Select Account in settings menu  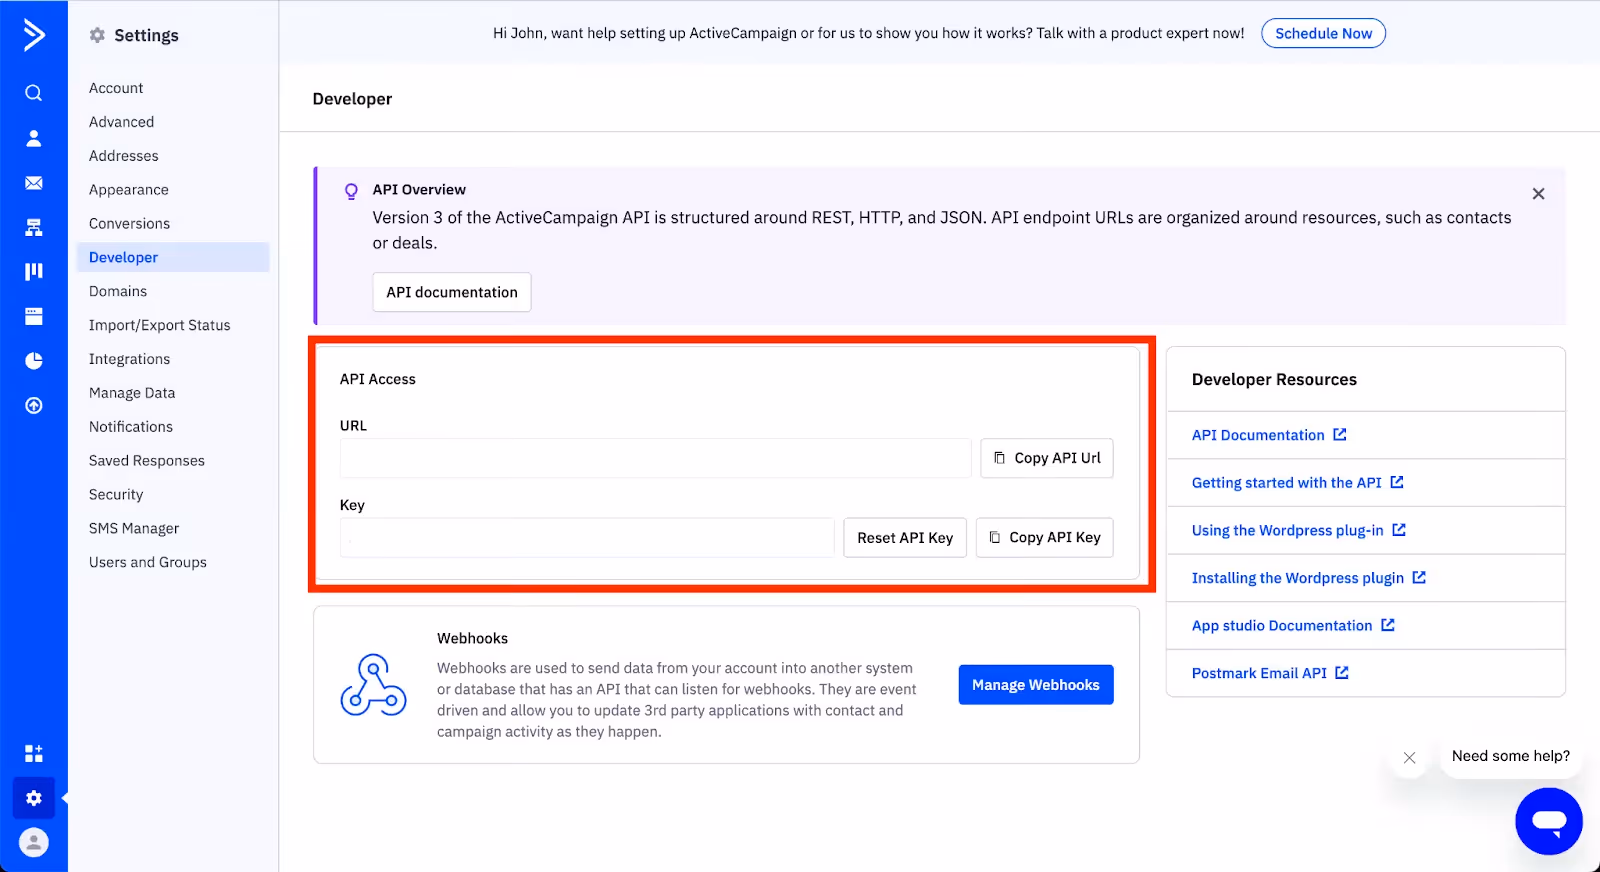point(116,88)
